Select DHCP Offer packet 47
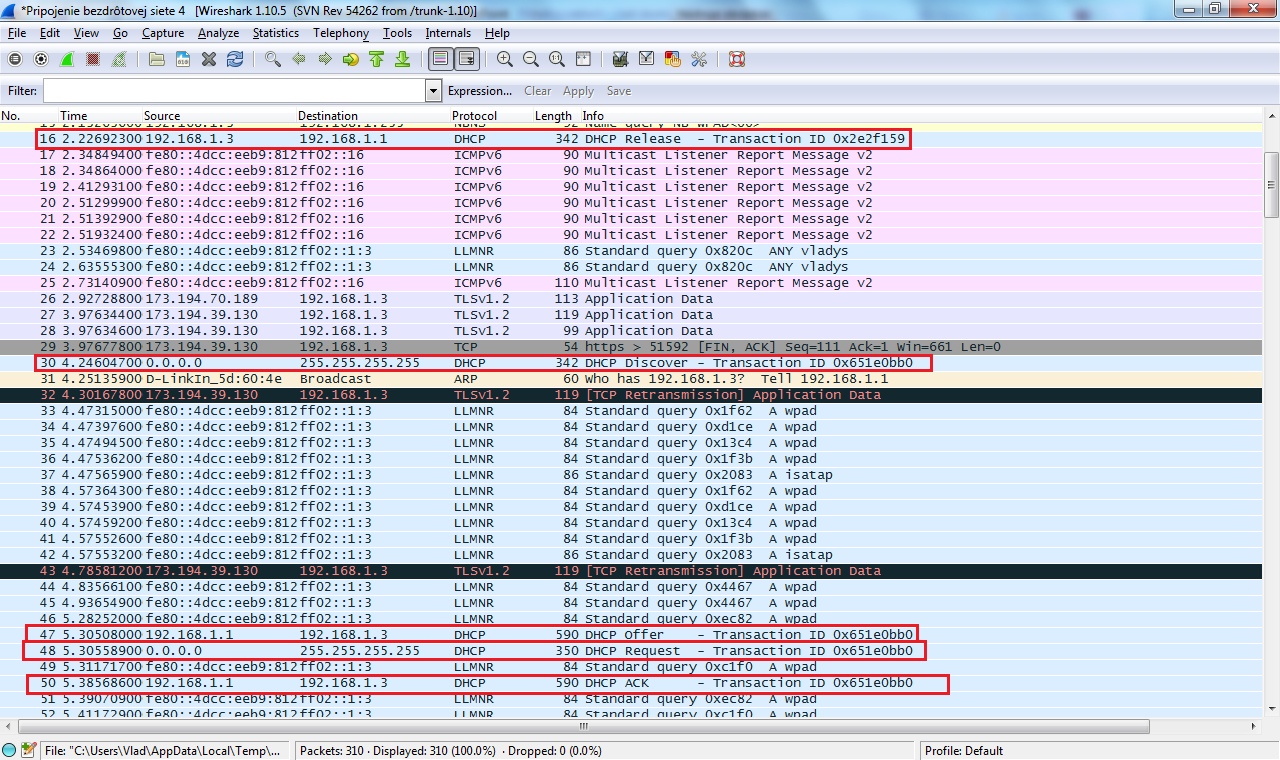 click(x=631, y=635)
